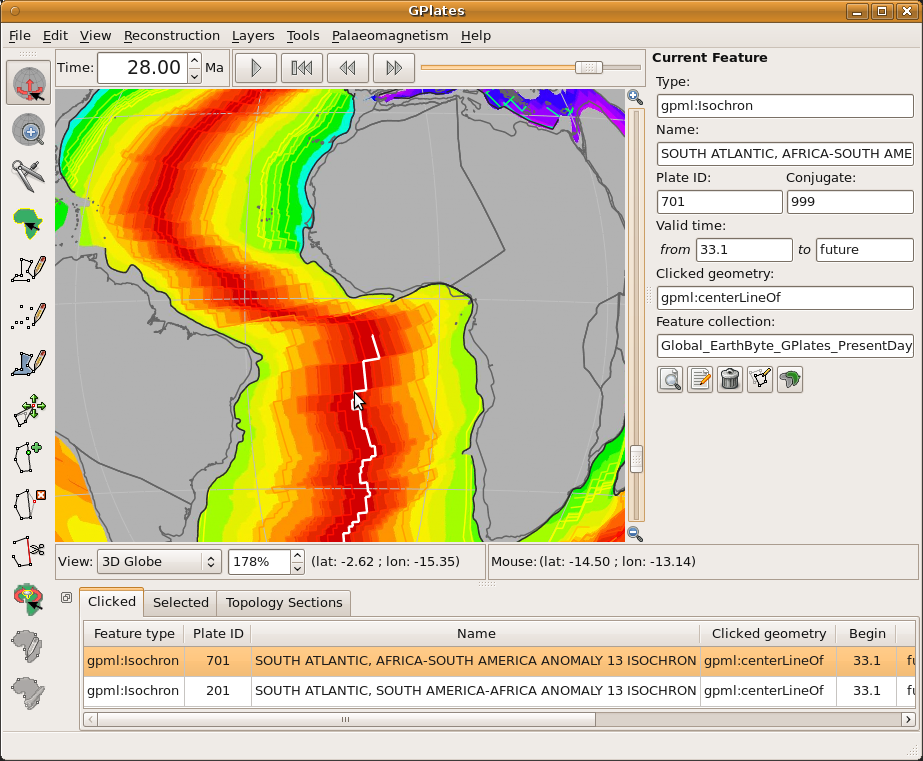This screenshot has width=923, height=761.
Task: Click Clone Feature icon
Action: (x=790, y=380)
